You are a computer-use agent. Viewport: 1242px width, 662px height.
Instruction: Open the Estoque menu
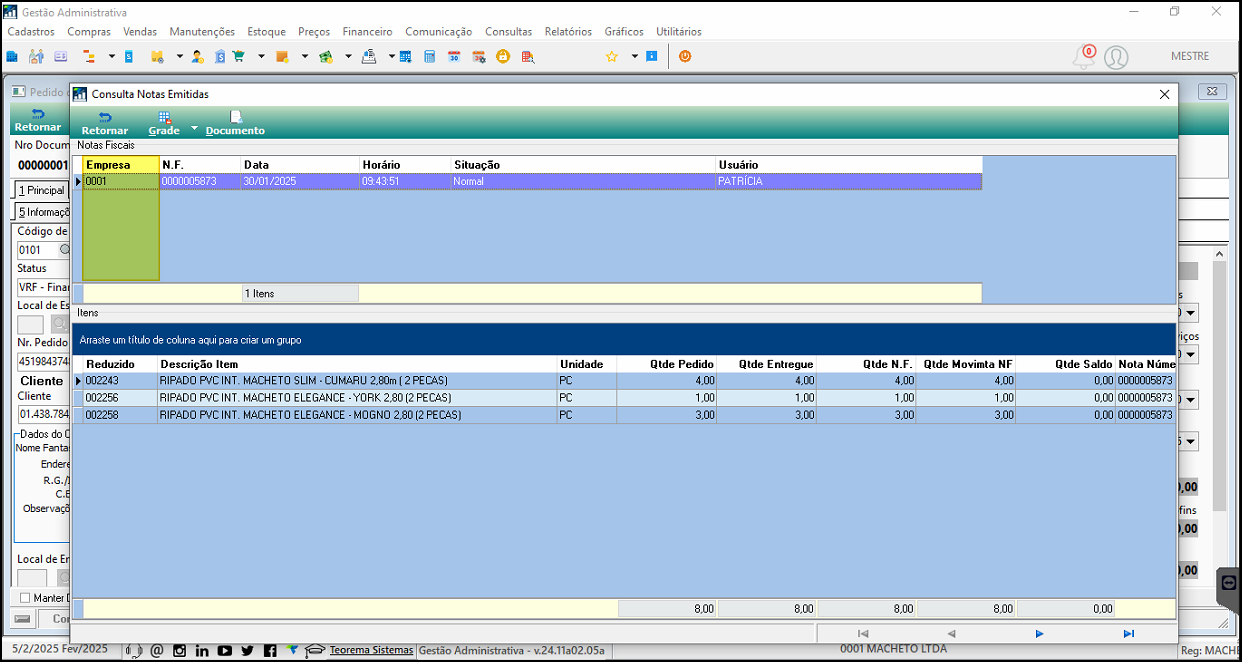[x=267, y=32]
